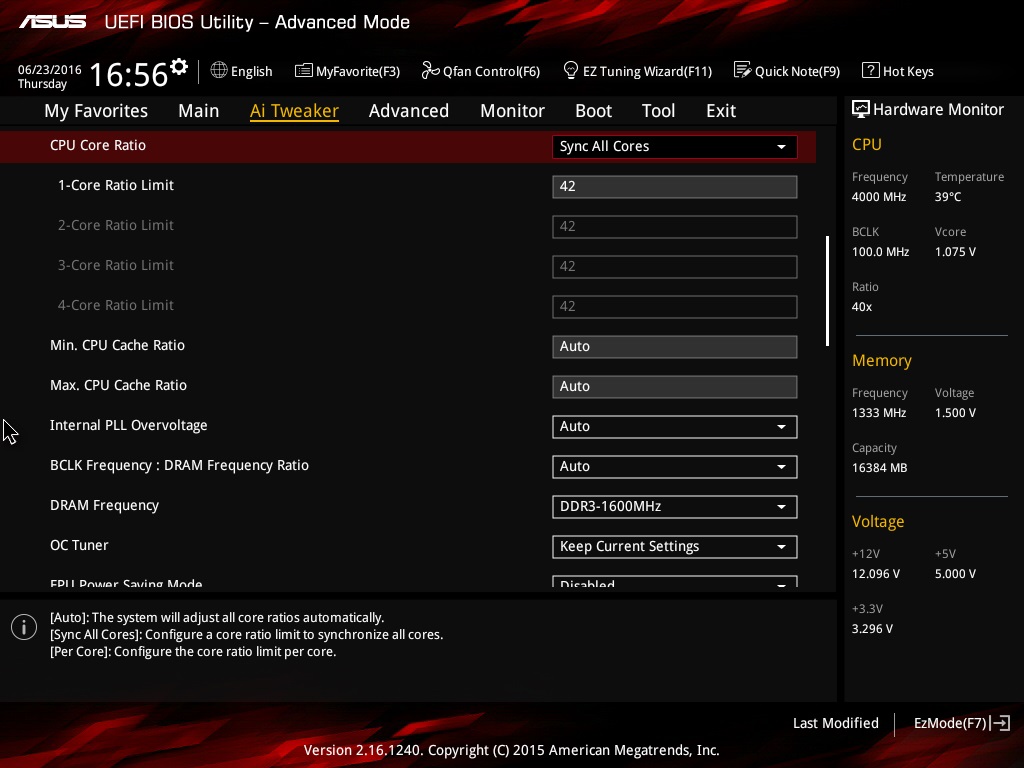Click the info icon in help panel
This screenshot has width=1024, height=768.
(x=24, y=627)
